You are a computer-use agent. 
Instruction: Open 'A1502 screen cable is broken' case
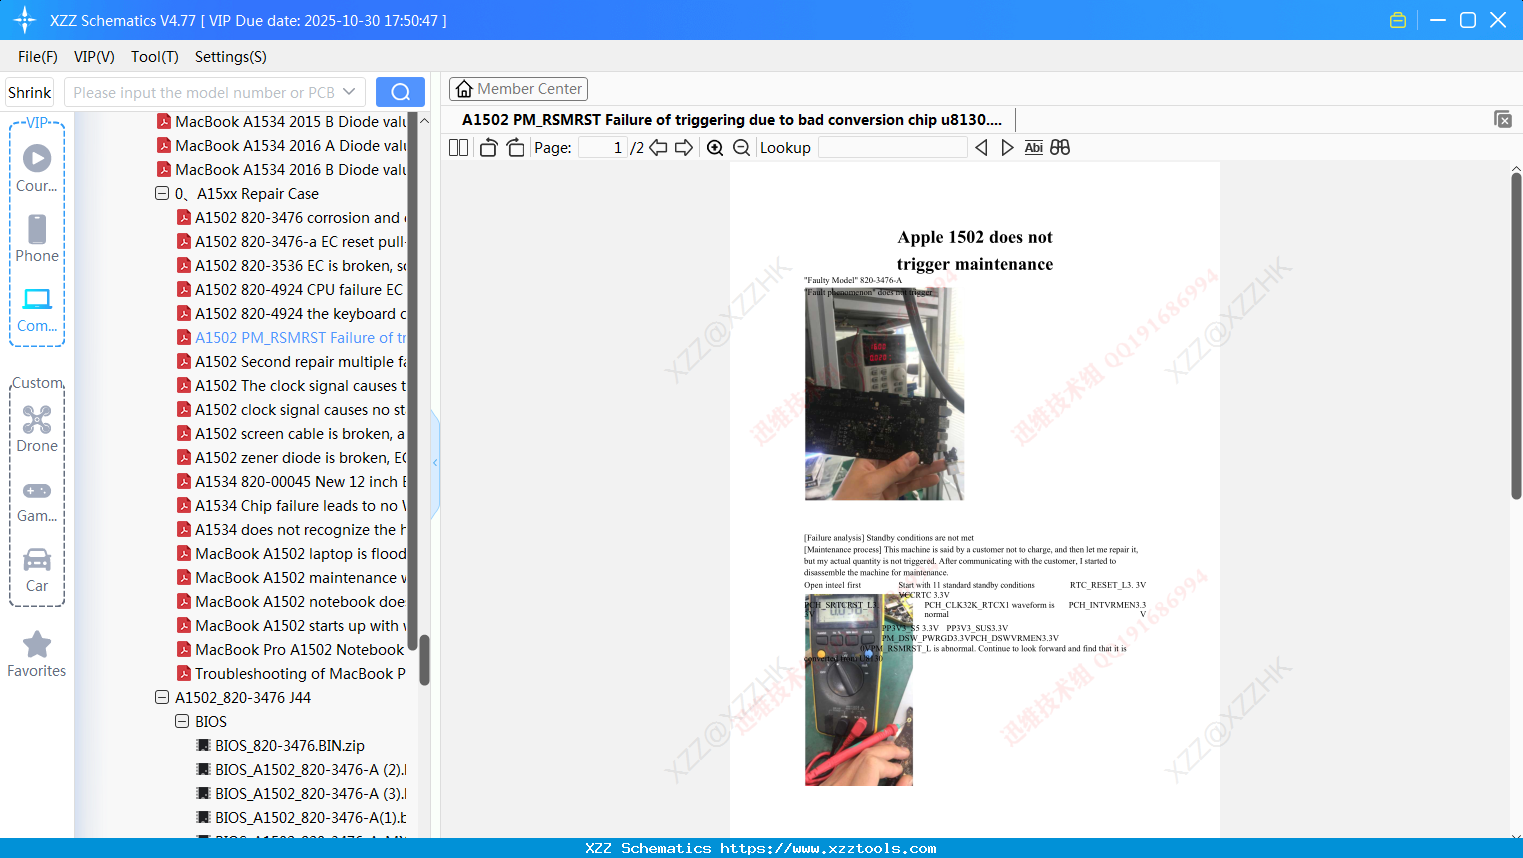(291, 434)
